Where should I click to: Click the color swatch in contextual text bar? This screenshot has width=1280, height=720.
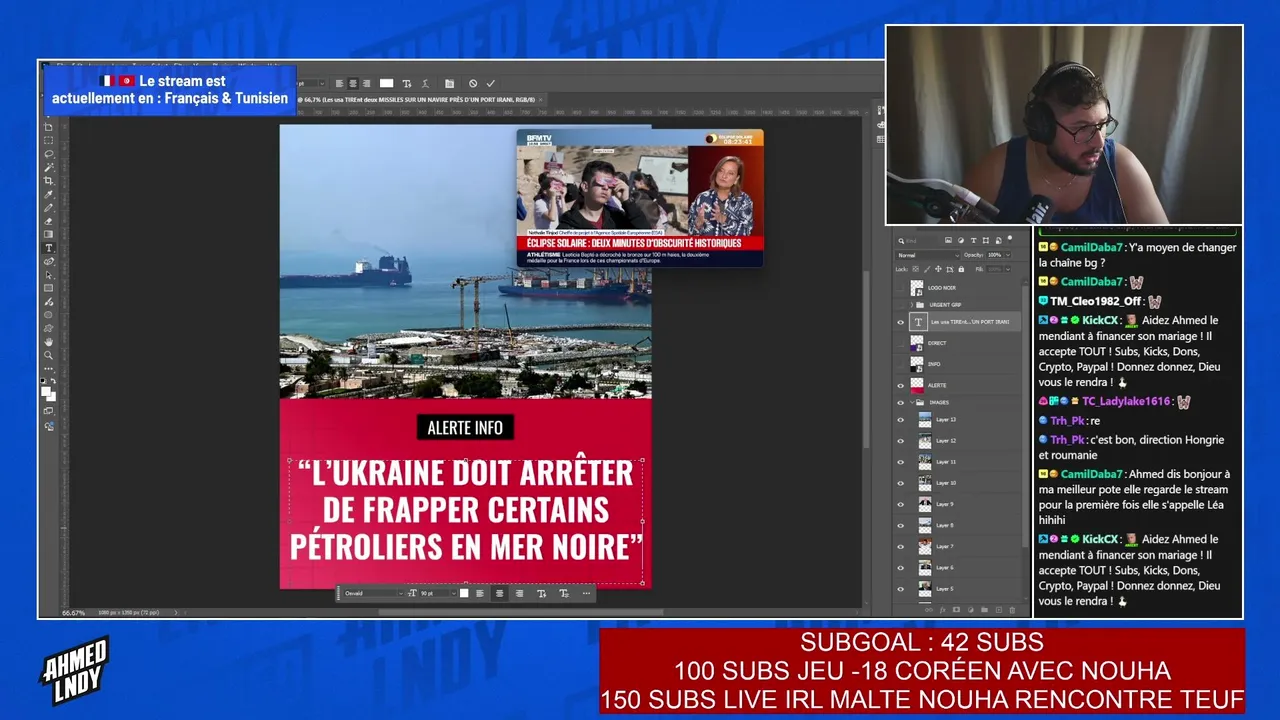pos(464,593)
